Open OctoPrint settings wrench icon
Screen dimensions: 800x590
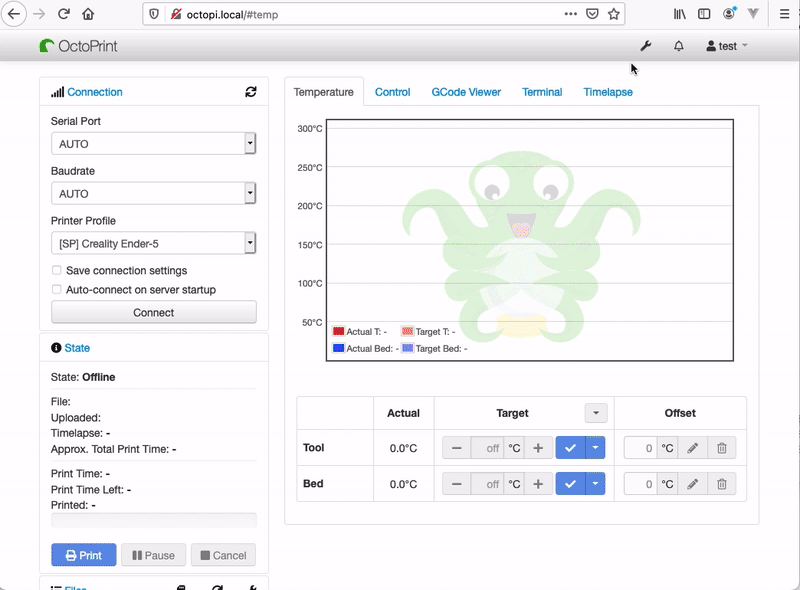tap(646, 46)
